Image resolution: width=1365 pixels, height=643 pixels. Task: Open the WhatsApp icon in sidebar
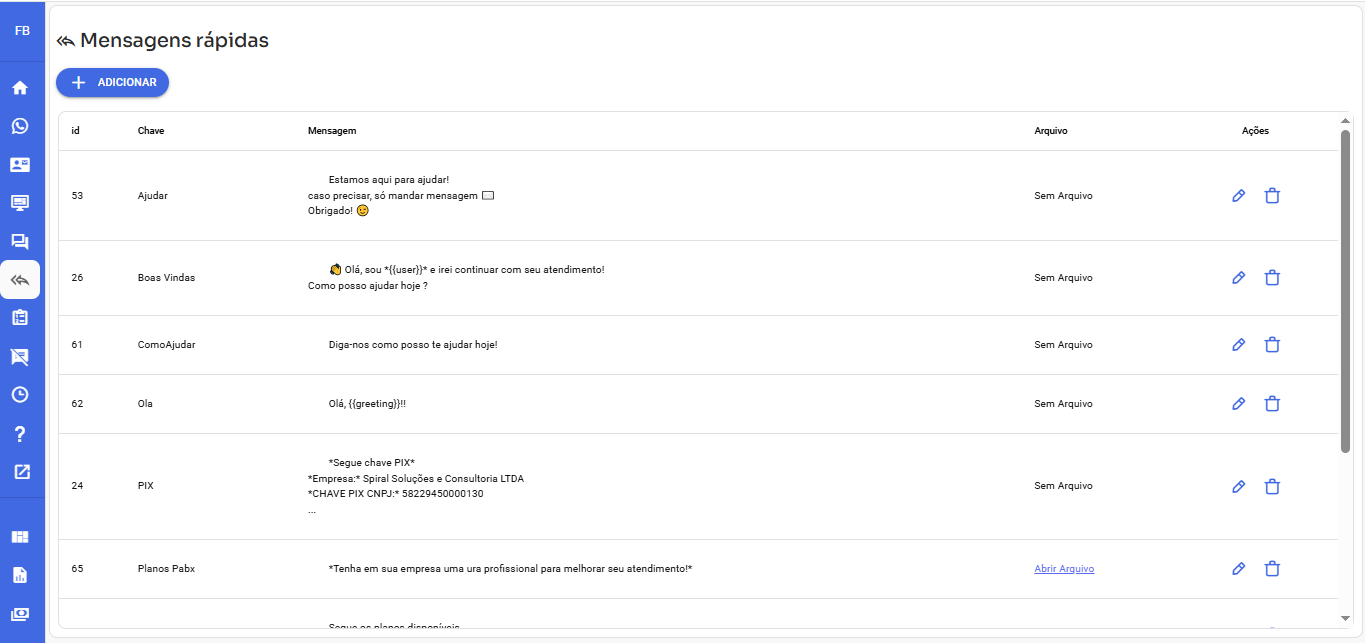click(20, 126)
